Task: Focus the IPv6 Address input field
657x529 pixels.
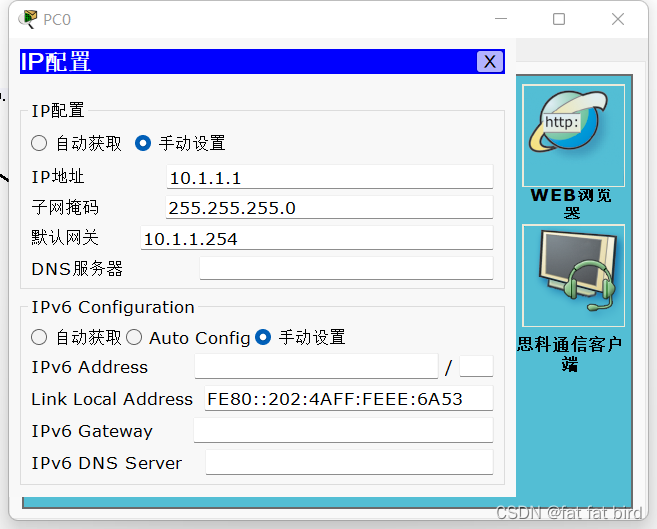Action: [316, 366]
